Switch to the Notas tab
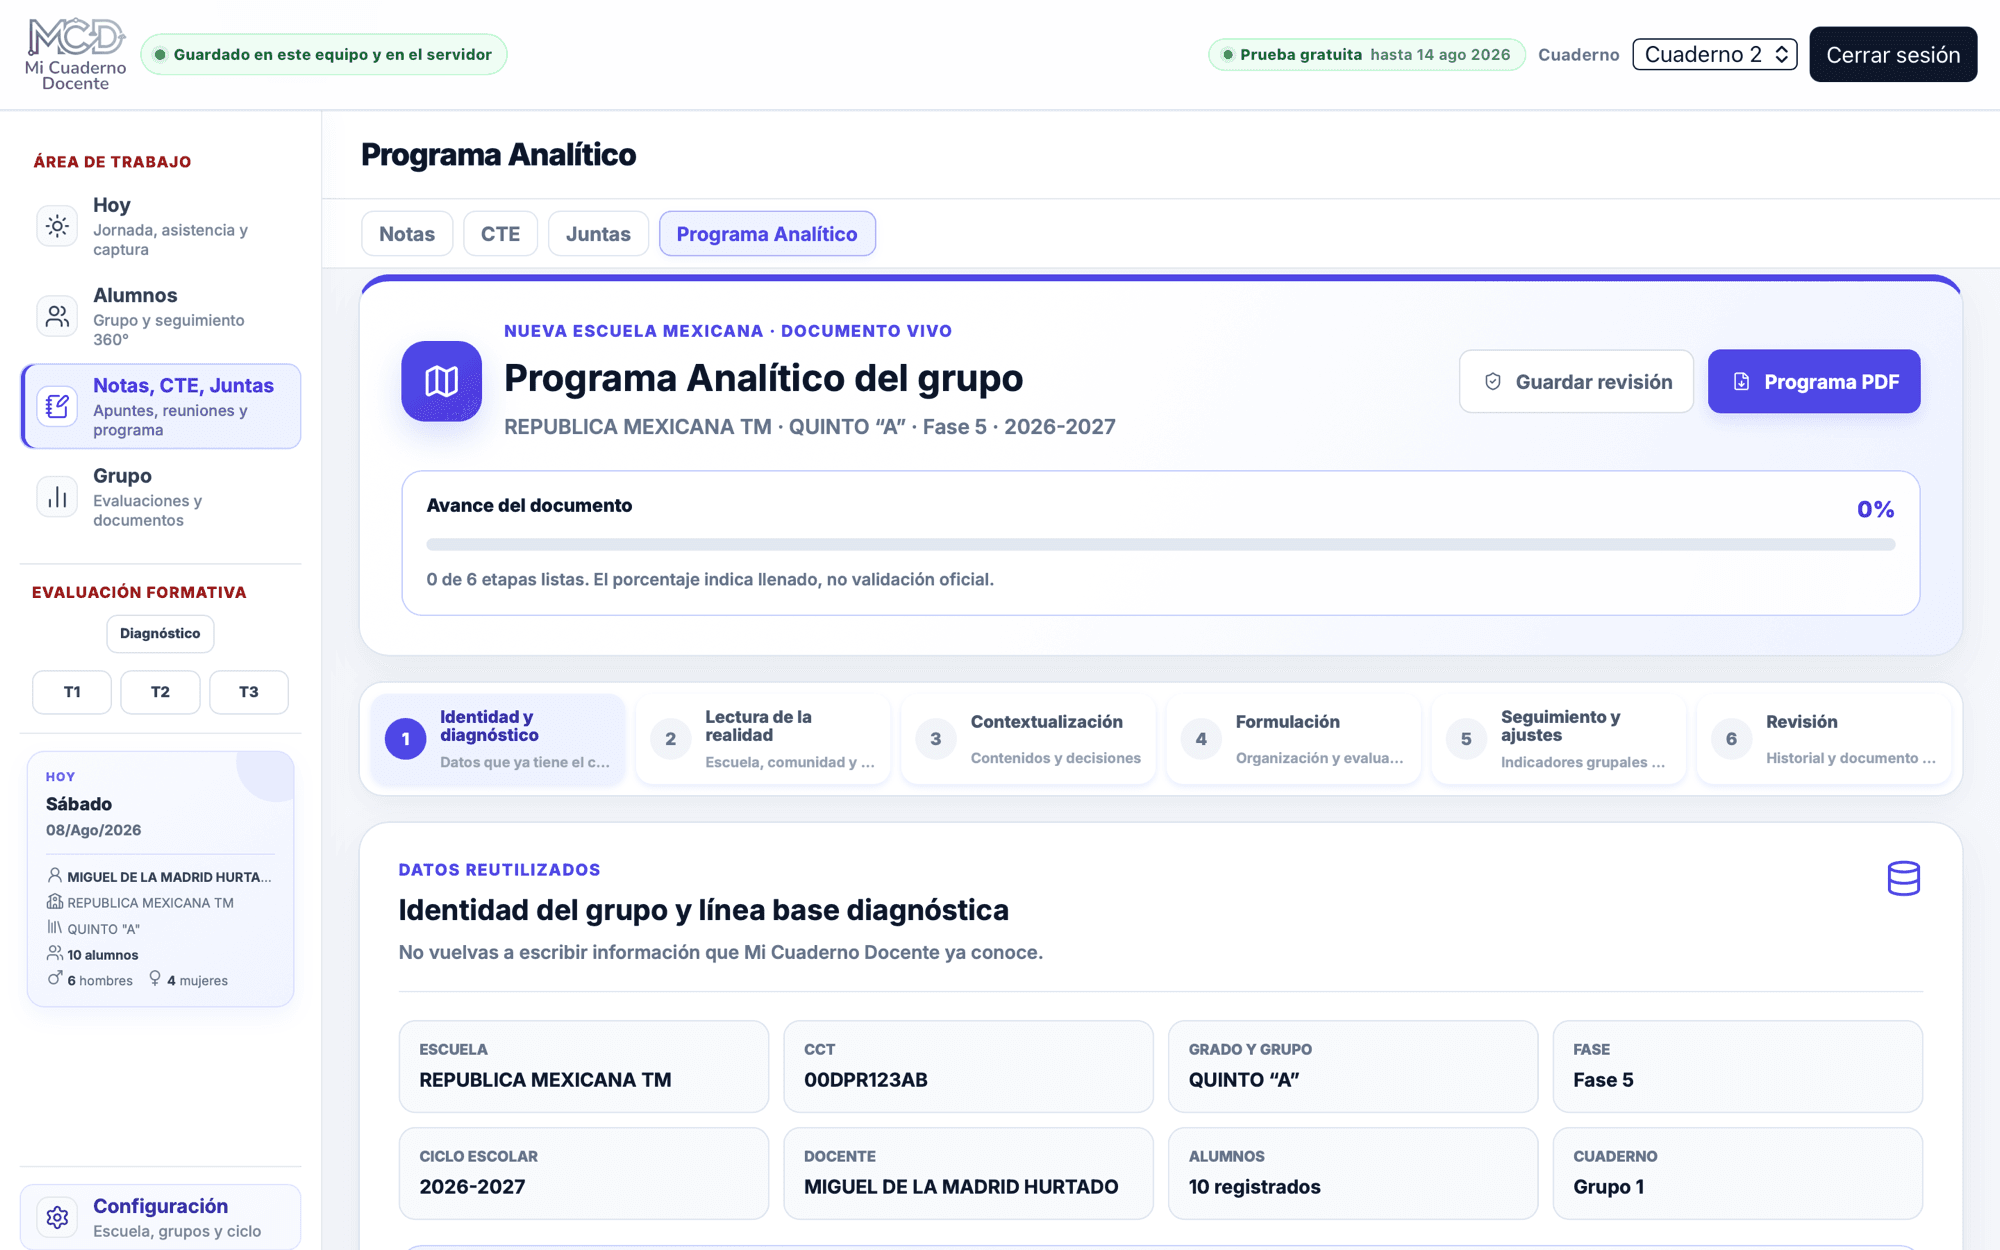The width and height of the screenshot is (2000, 1250). click(407, 233)
